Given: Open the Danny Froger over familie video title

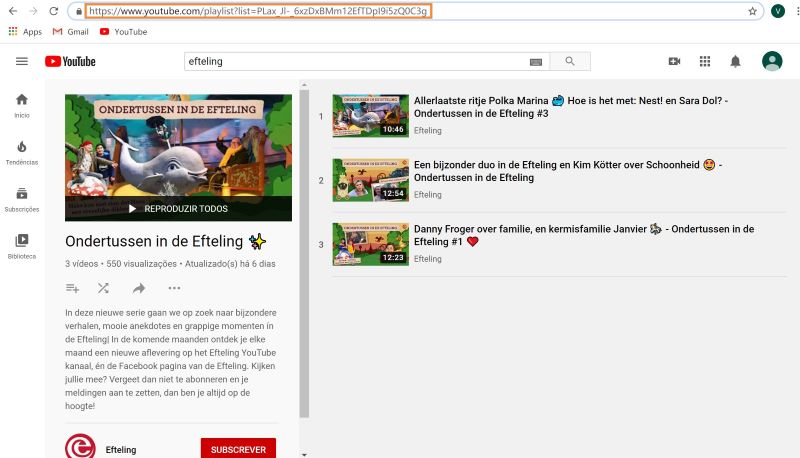Looking at the screenshot, I should click(x=584, y=236).
